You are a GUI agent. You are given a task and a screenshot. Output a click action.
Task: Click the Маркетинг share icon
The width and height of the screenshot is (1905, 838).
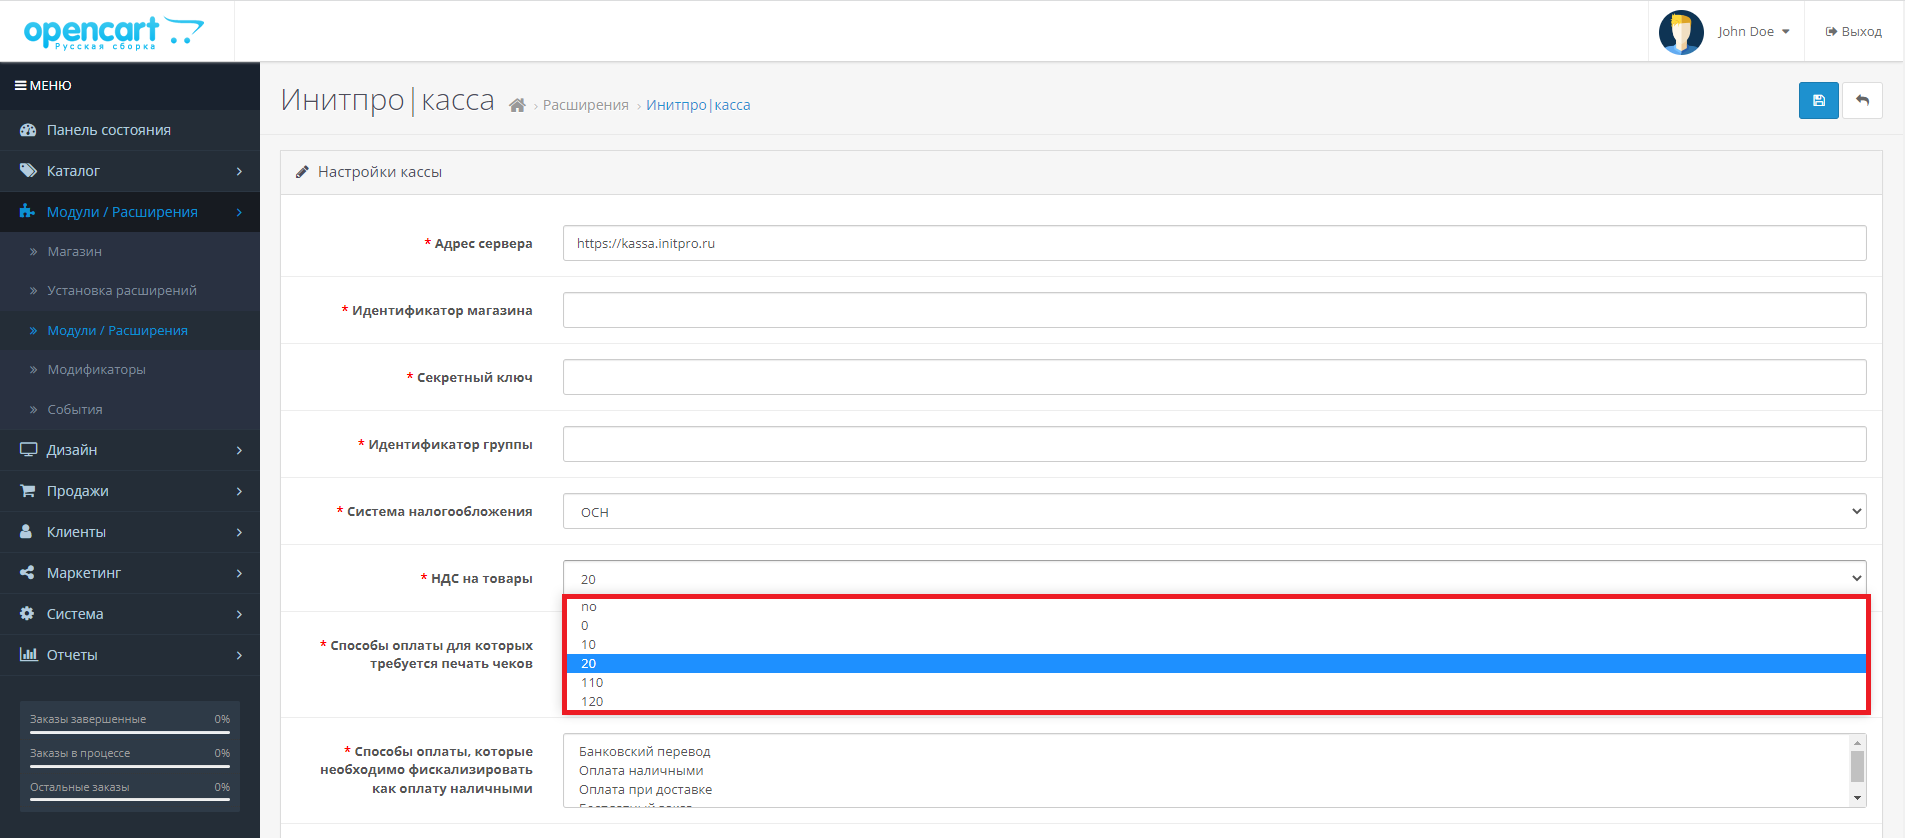click(x=28, y=573)
